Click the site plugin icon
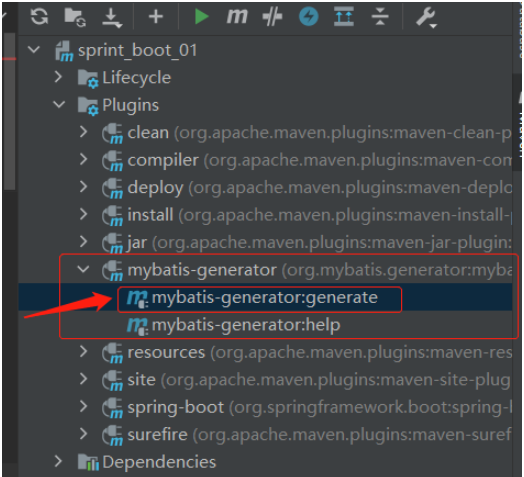Image resolution: width=524 pixels, height=477 pixels. point(112,380)
